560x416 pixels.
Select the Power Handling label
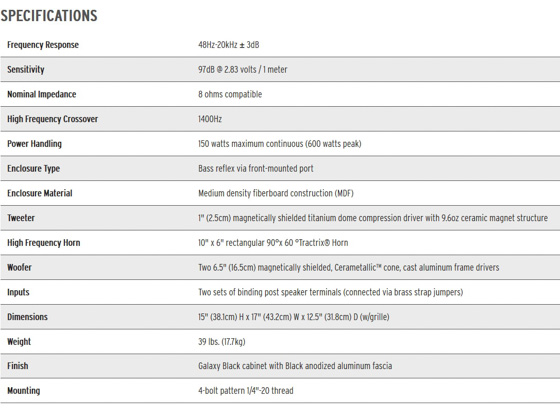tap(34, 144)
